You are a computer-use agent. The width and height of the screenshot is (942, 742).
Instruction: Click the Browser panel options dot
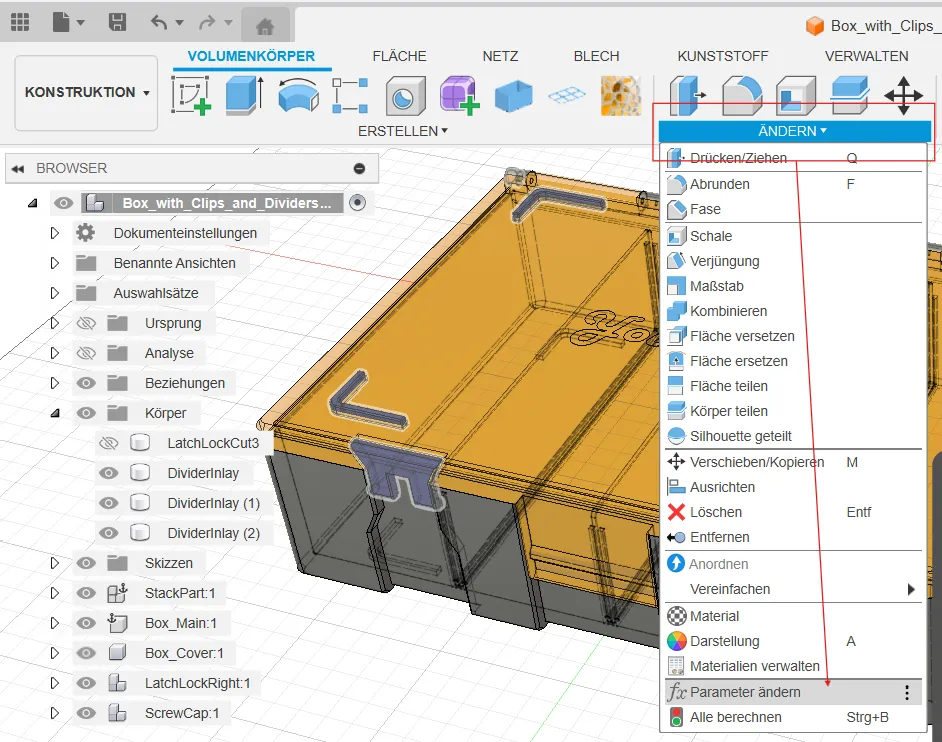(x=359, y=169)
